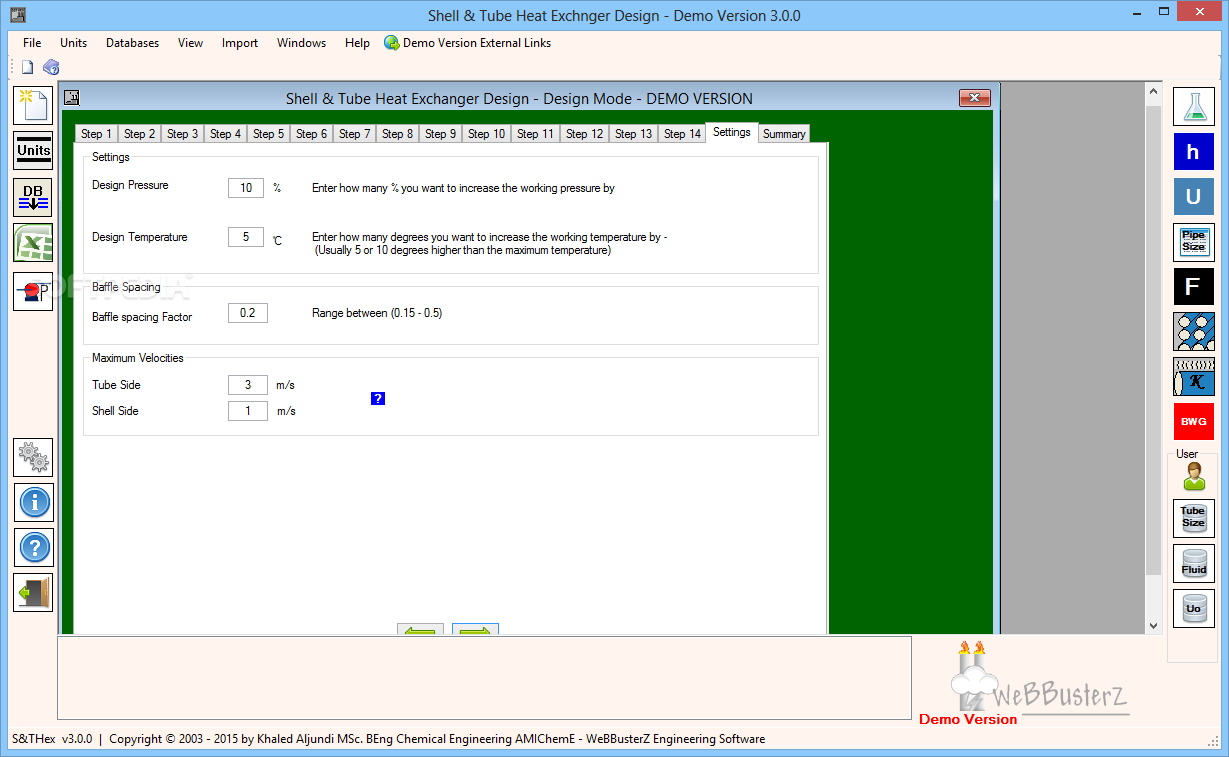1229x757 pixels.
Task: Switch to the Step 8 tab
Action: (x=397, y=134)
